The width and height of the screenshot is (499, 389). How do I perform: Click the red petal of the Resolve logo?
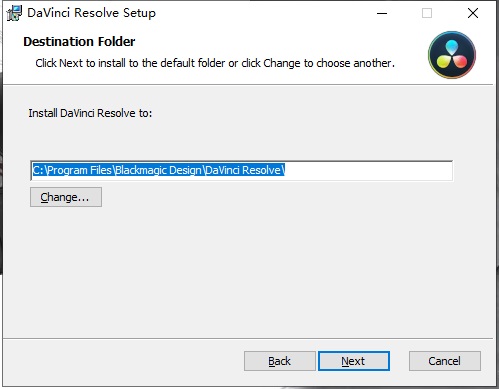[460, 61]
